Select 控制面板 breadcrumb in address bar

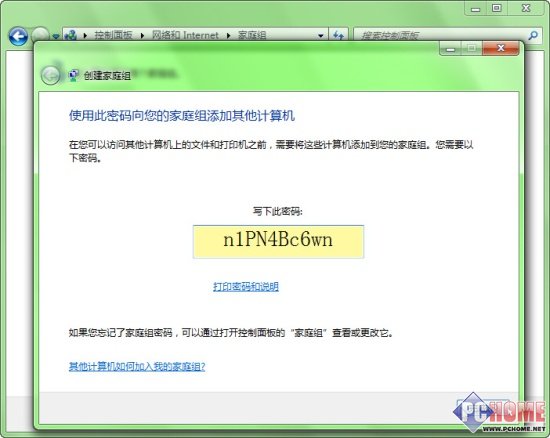click(113, 35)
